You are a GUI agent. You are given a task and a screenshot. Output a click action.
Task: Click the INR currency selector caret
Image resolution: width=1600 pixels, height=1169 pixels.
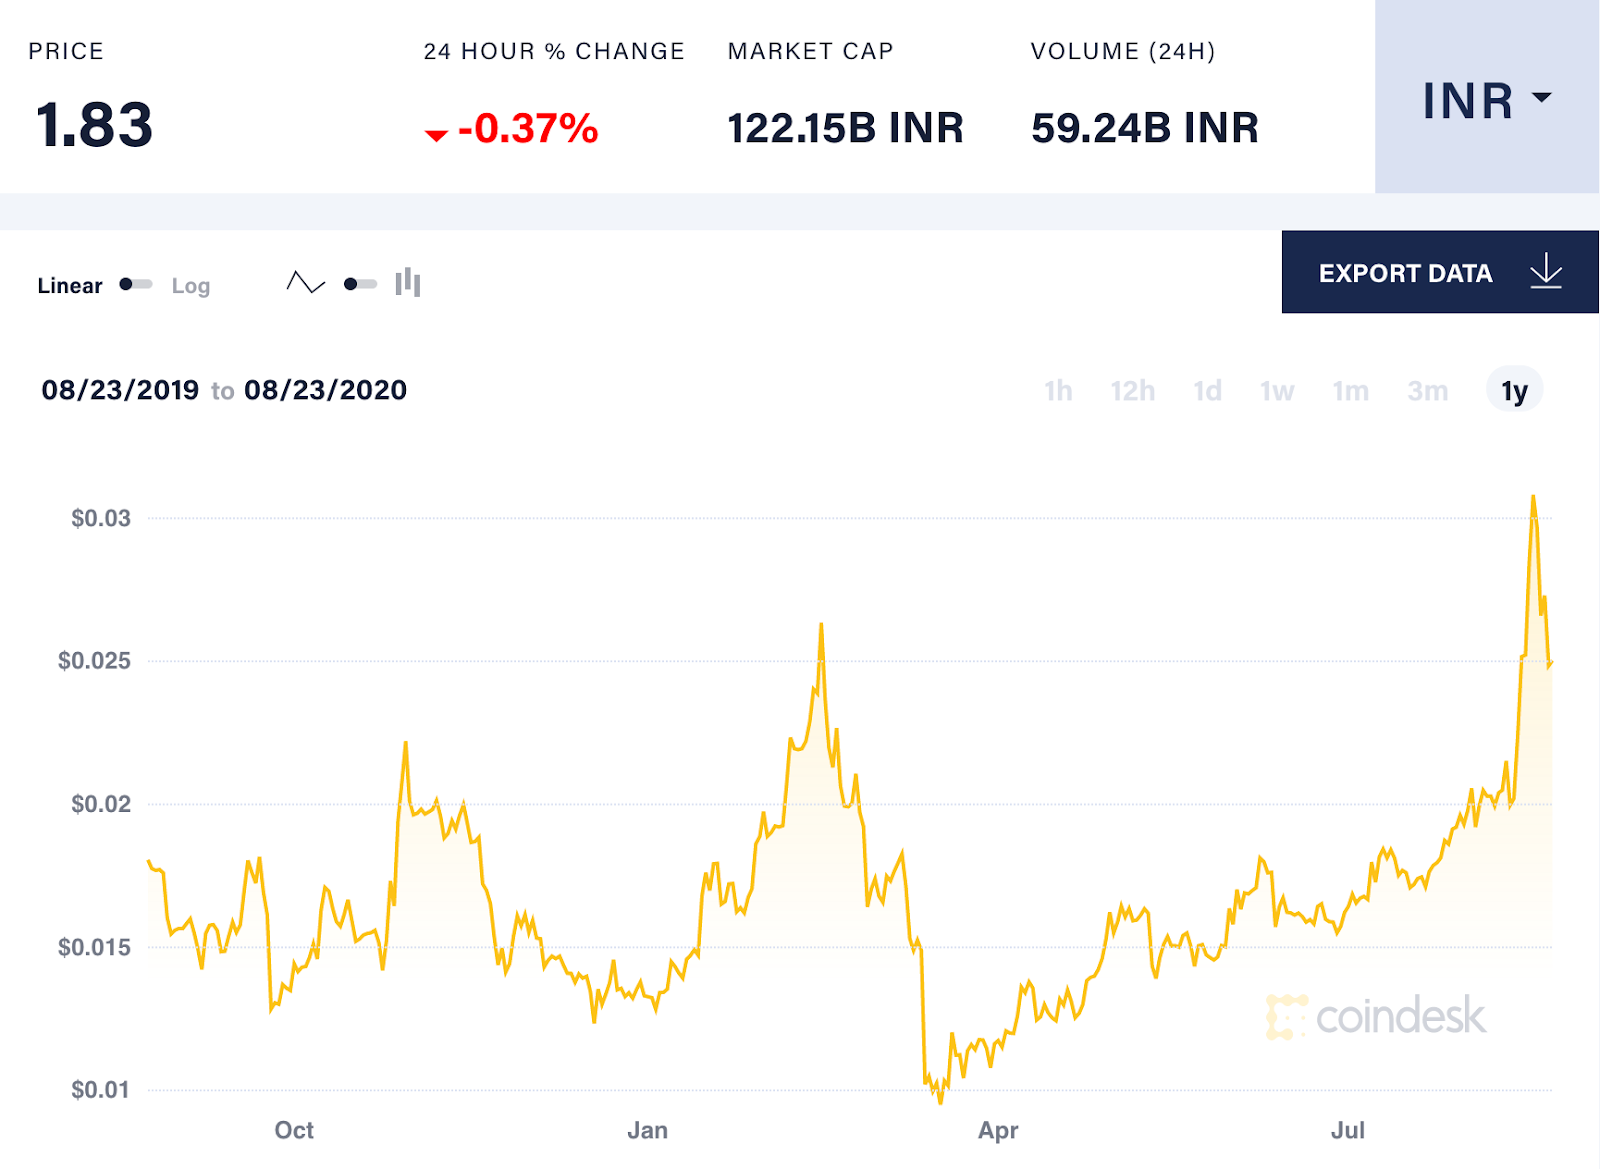point(1541,97)
